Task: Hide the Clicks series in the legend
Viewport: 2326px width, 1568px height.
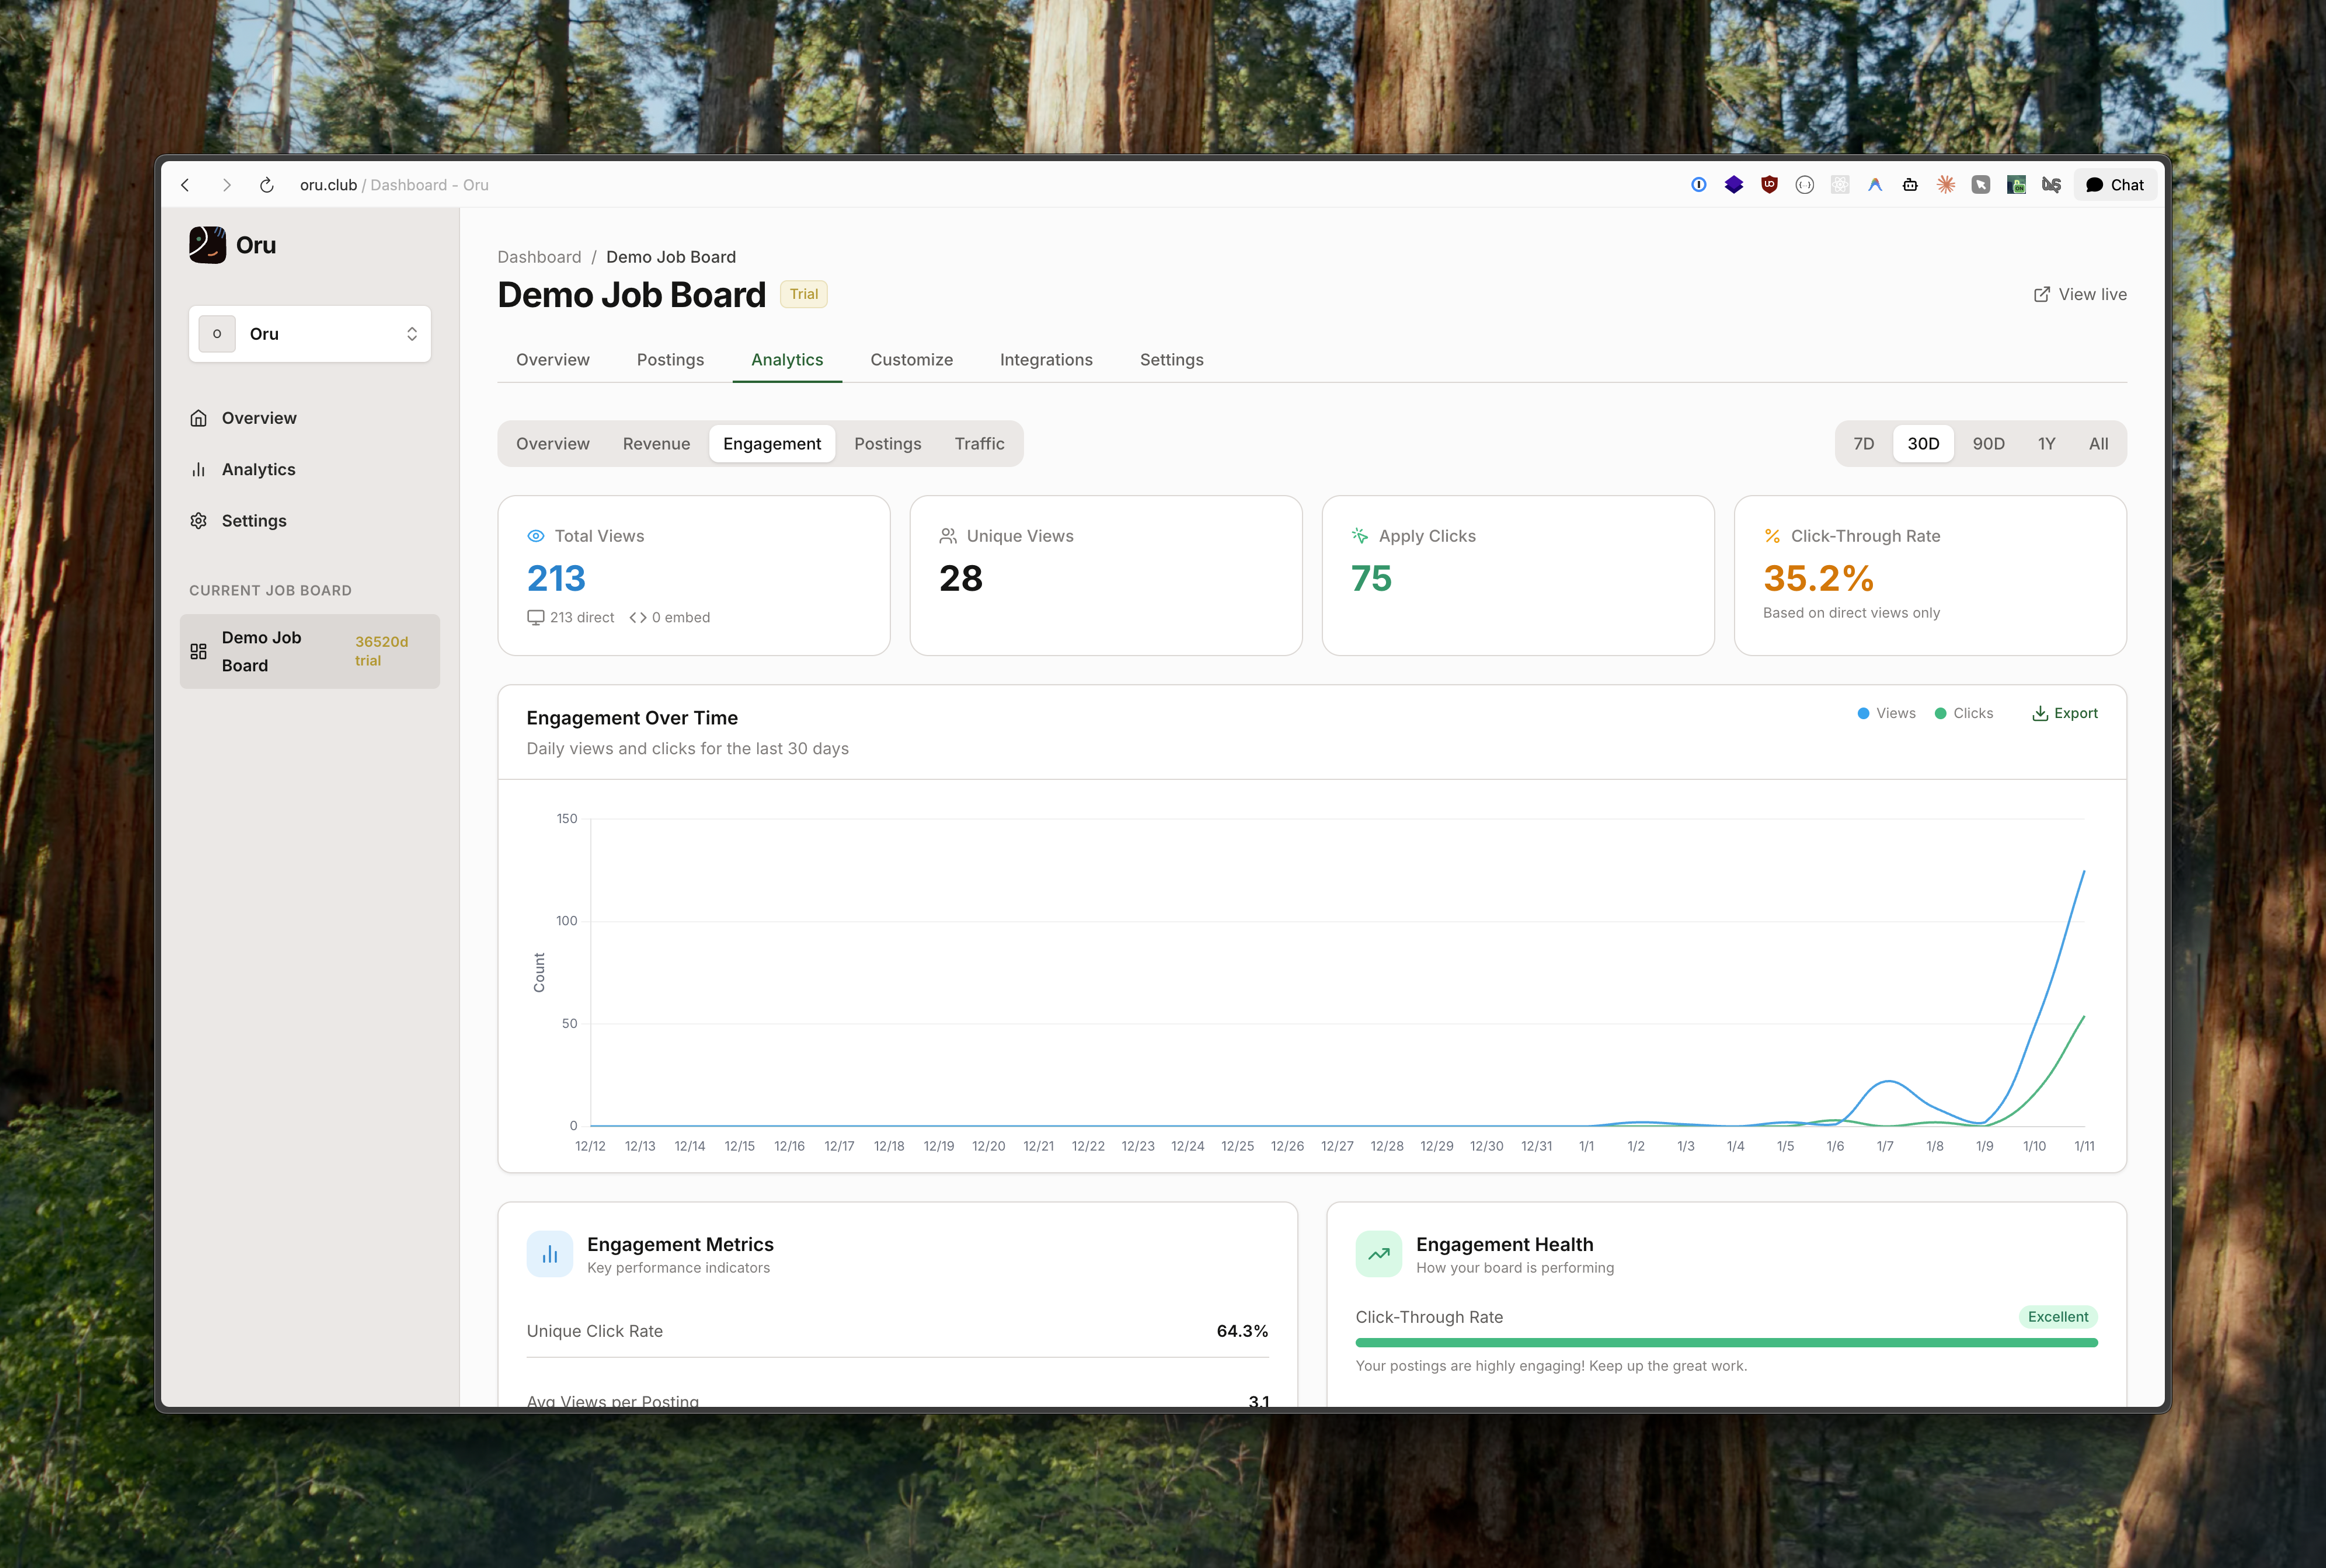Action: pos(1964,713)
